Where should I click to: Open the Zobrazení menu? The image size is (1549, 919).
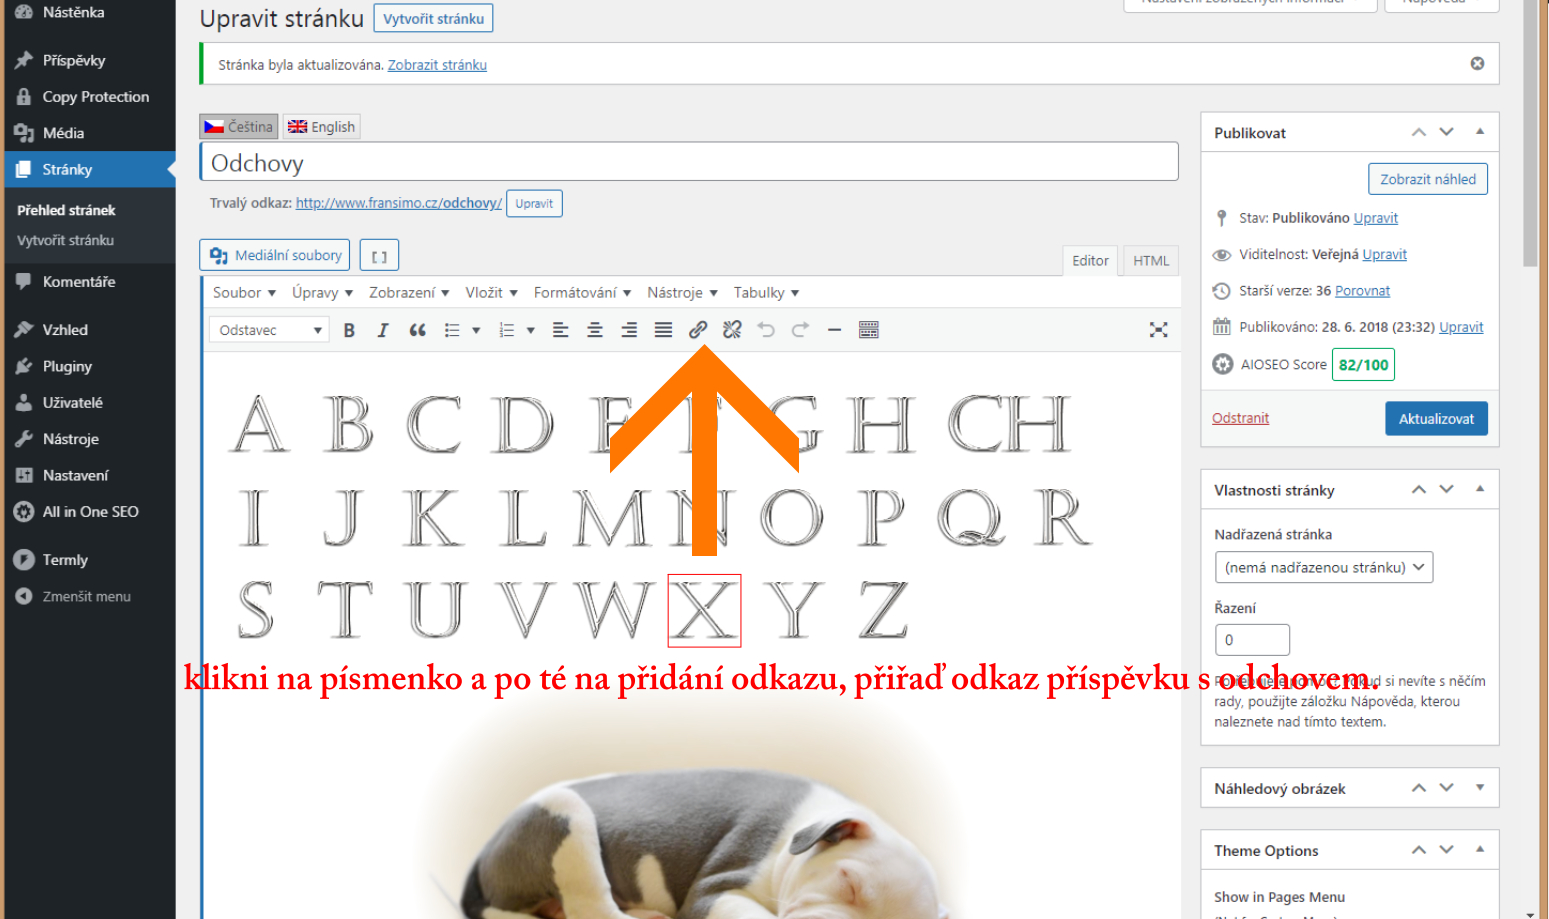(409, 293)
